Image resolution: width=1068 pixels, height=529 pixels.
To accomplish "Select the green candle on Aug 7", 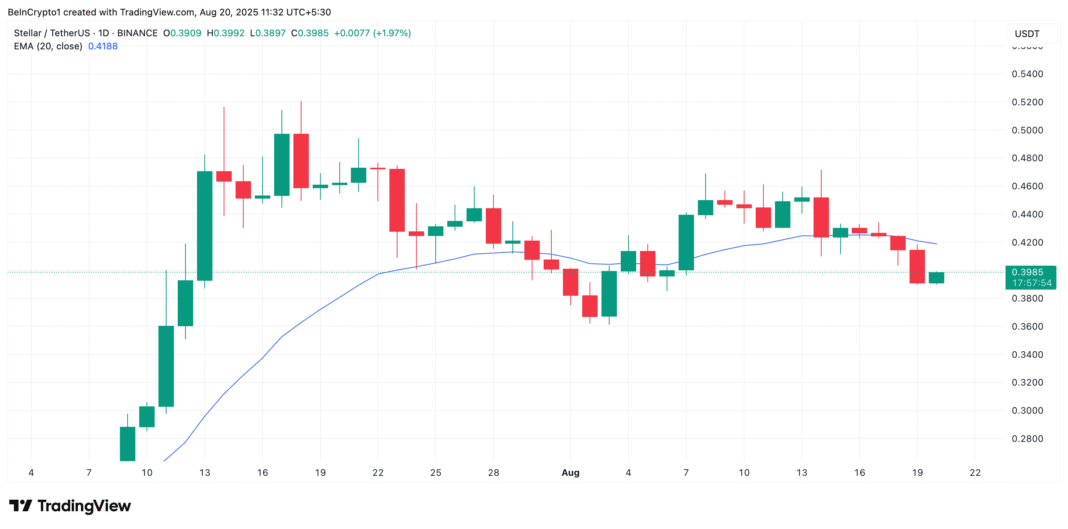I will [x=686, y=242].
